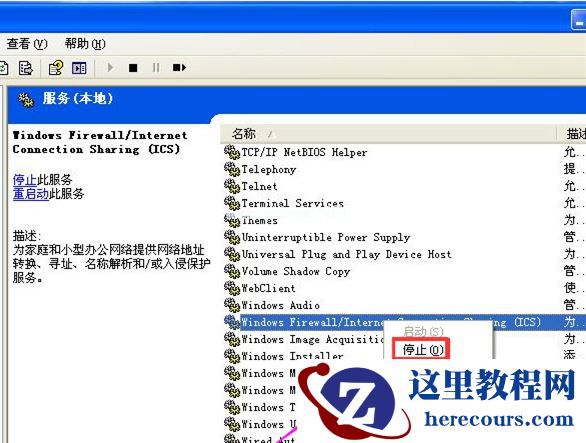Click the Export List toolbar icon

[26, 68]
